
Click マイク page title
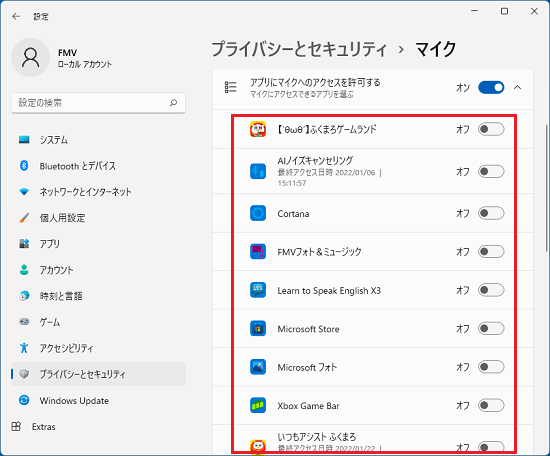[436, 49]
